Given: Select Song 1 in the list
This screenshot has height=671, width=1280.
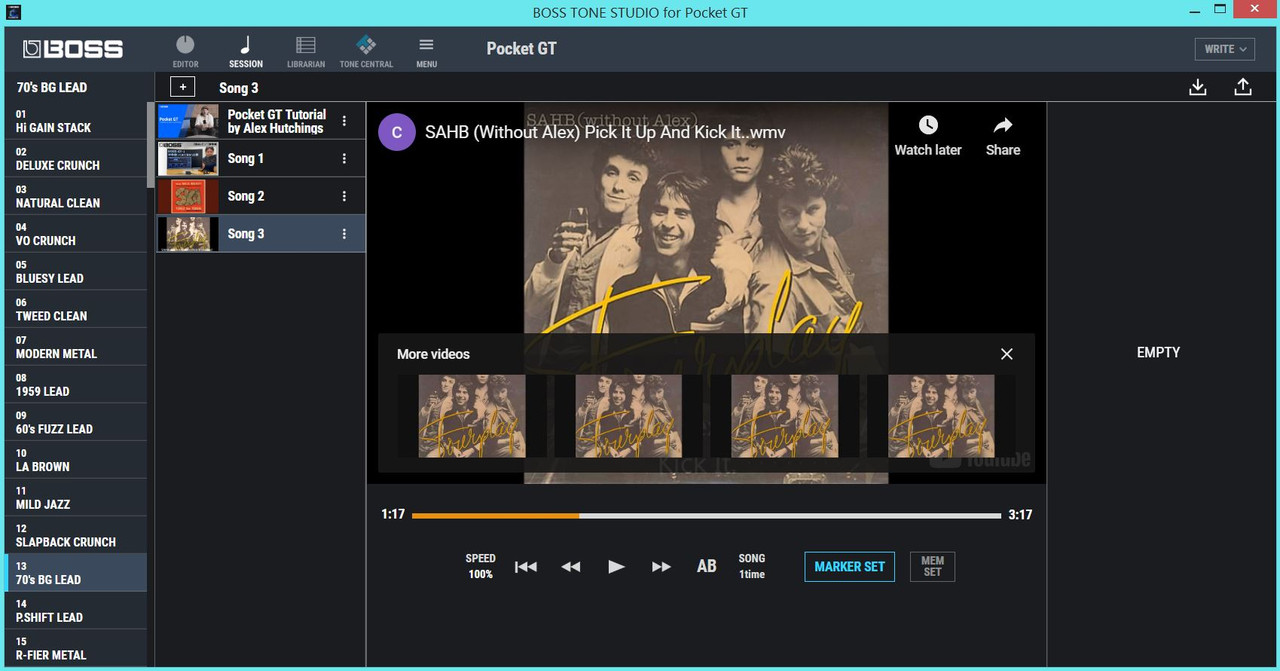Looking at the screenshot, I should click(261, 158).
